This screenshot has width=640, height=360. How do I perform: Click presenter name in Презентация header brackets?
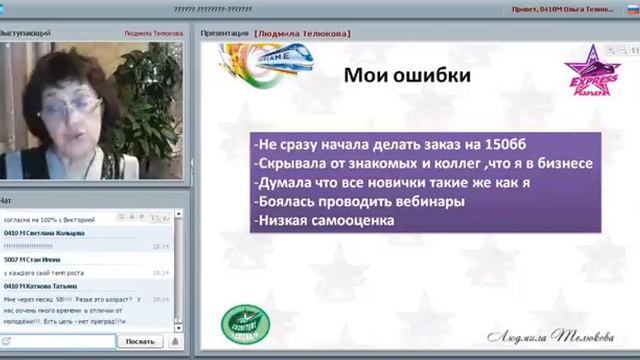pyautogui.click(x=302, y=34)
